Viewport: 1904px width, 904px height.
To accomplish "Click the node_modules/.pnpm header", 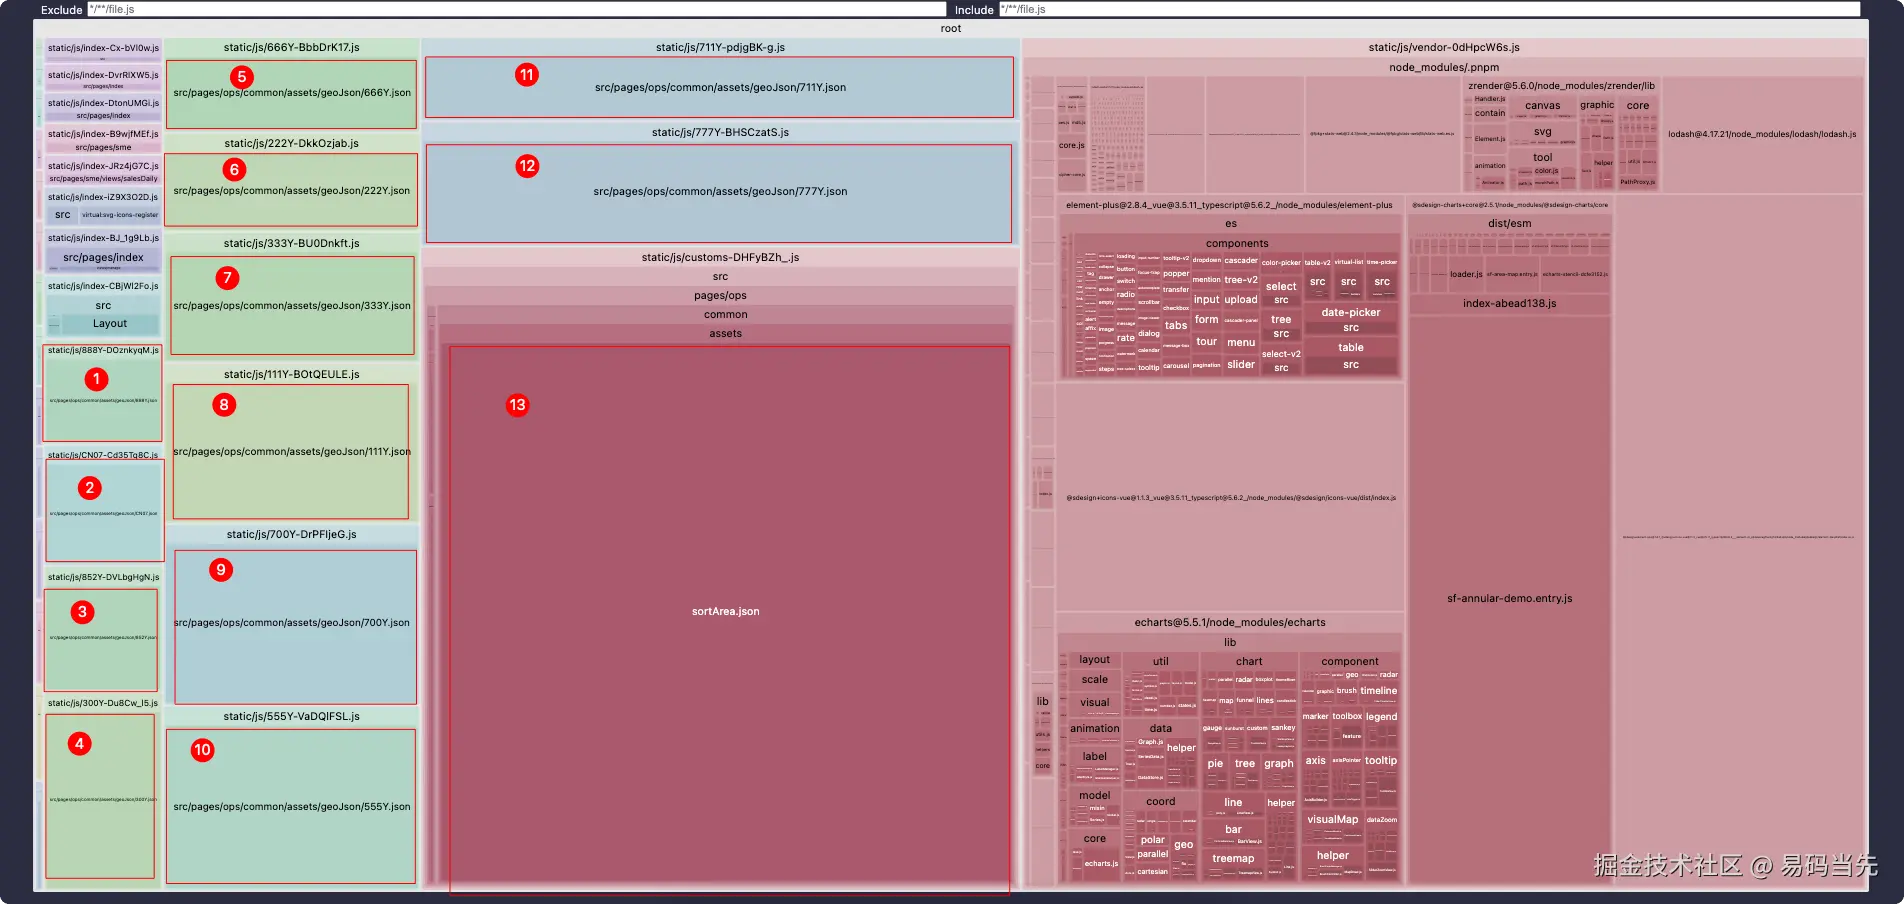I will (1444, 67).
